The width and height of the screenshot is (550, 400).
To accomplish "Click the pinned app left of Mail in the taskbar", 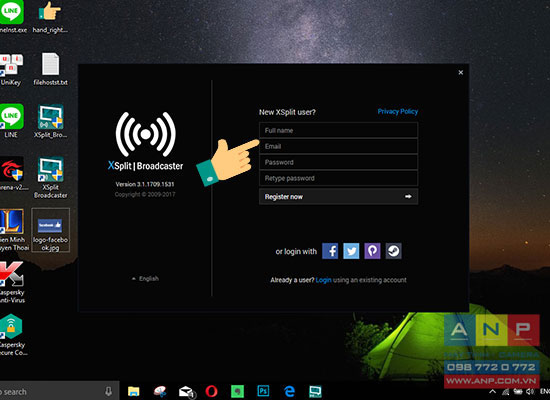I will point(160,391).
